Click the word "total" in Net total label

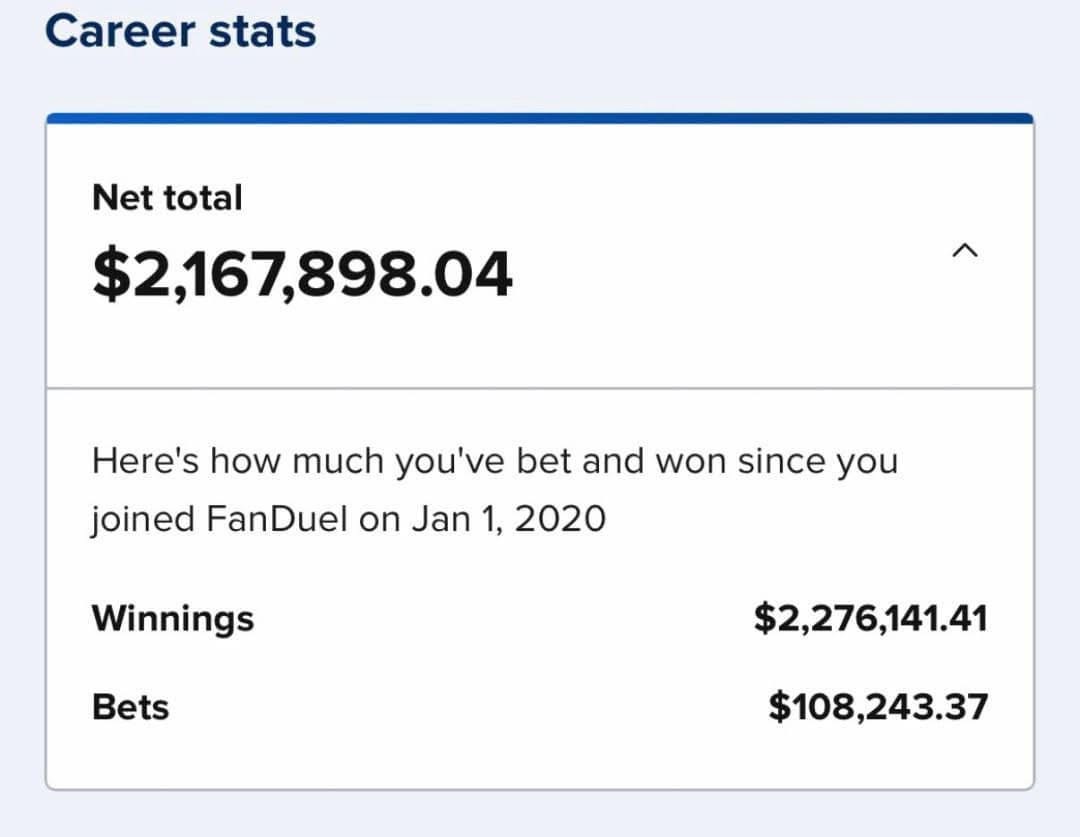coord(203,197)
